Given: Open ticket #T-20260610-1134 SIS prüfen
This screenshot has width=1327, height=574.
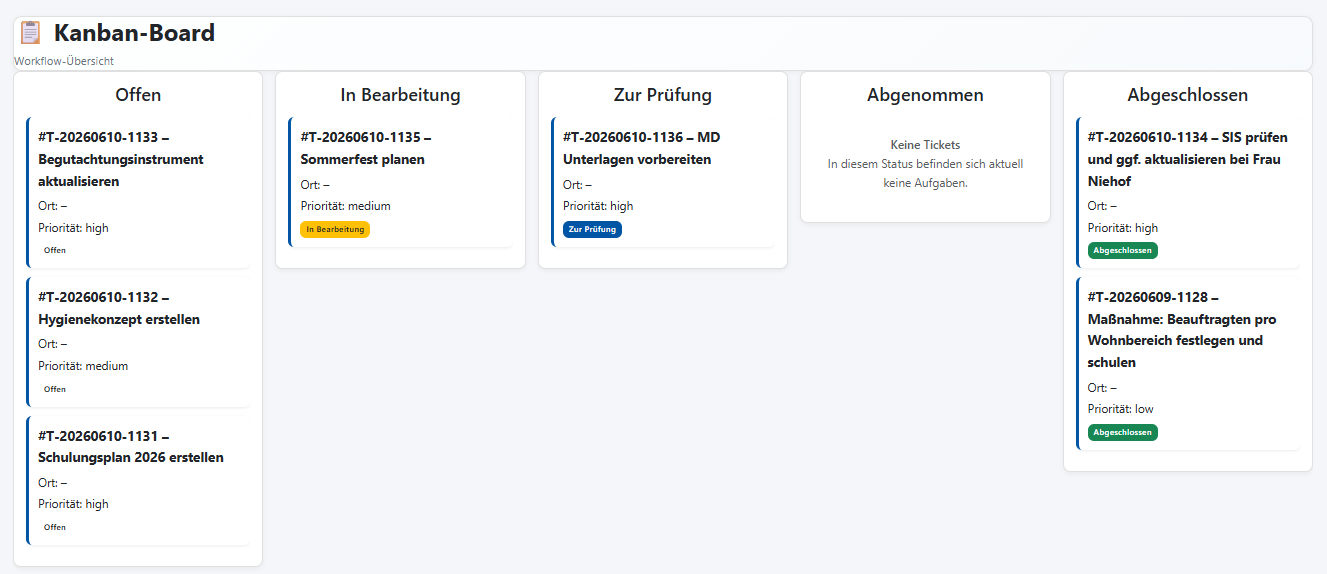Looking at the screenshot, I should (1188, 192).
